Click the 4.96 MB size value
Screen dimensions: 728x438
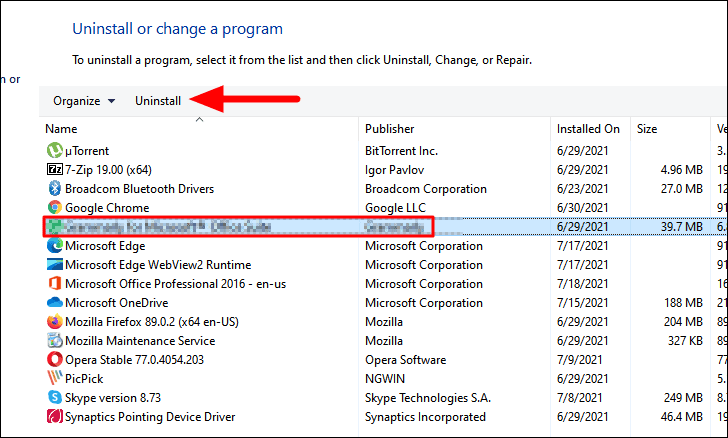682,170
